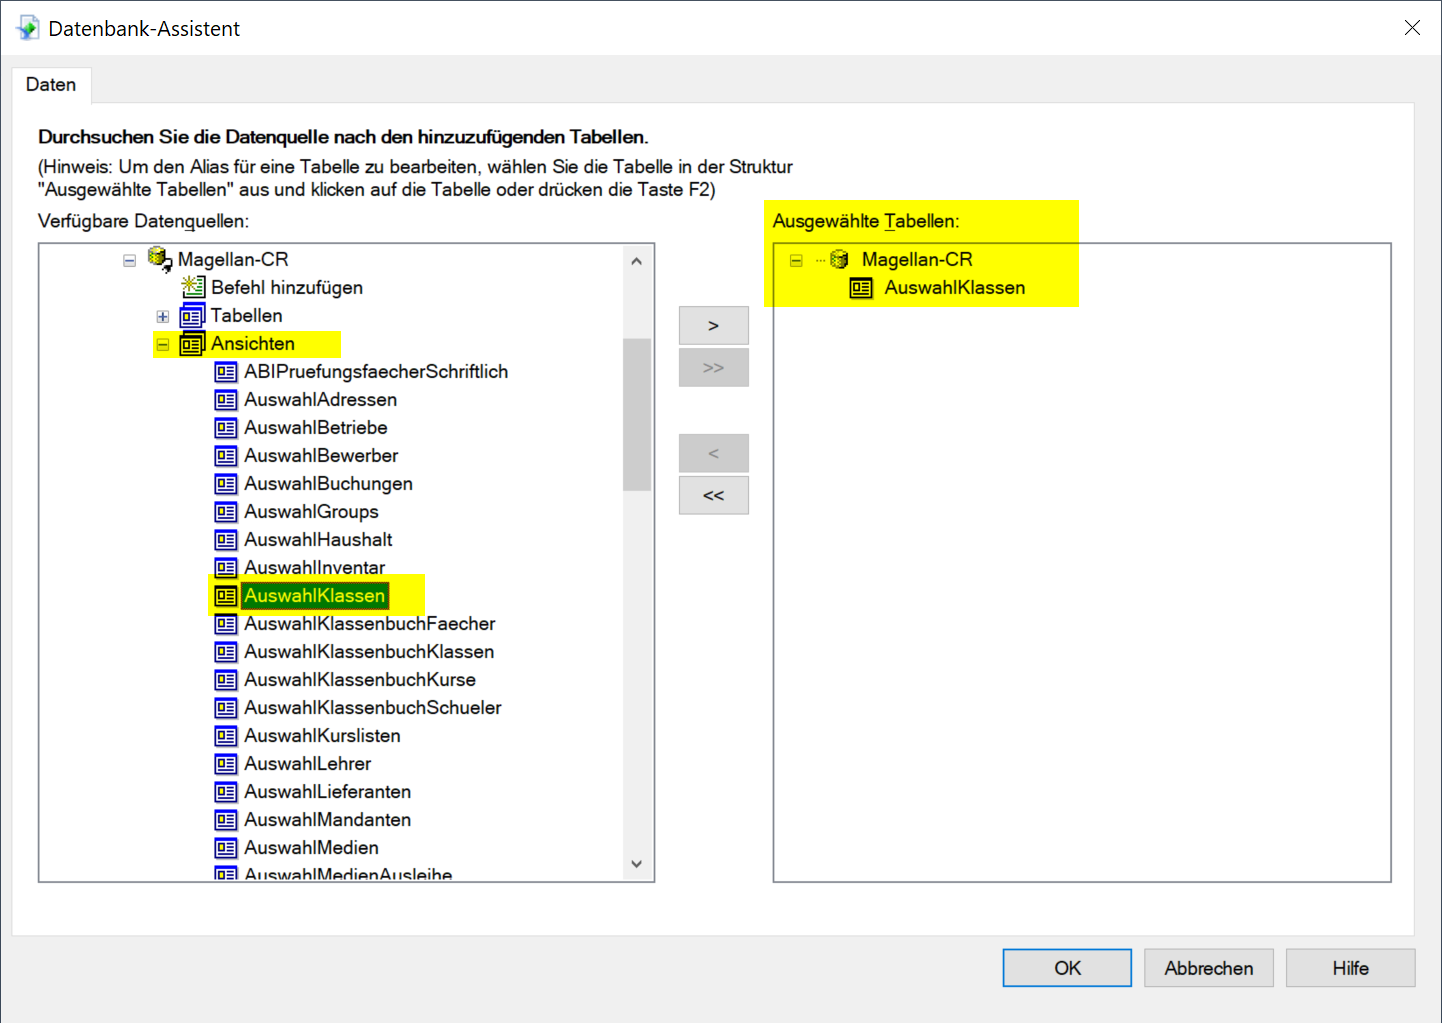This screenshot has height=1023, width=1442.
Task: Click the Ansichten folder icon
Action: point(192,344)
